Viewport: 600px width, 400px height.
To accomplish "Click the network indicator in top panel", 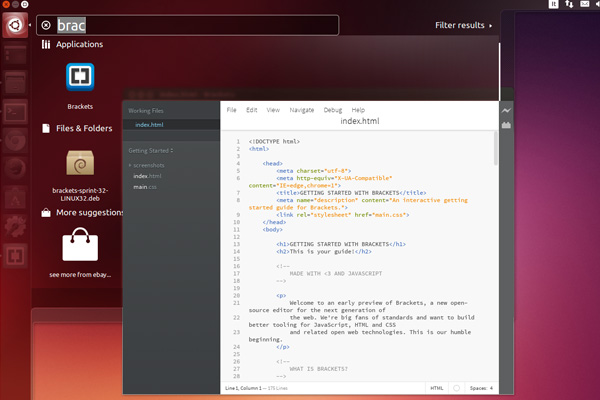I will tap(569, 4).
